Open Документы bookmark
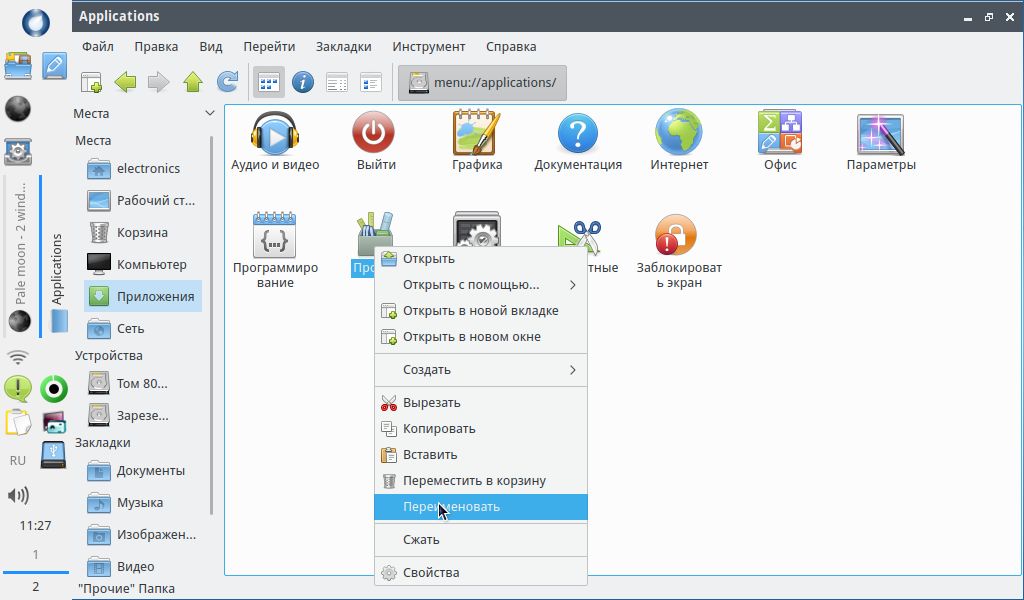The image size is (1024, 600). (x=143, y=471)
